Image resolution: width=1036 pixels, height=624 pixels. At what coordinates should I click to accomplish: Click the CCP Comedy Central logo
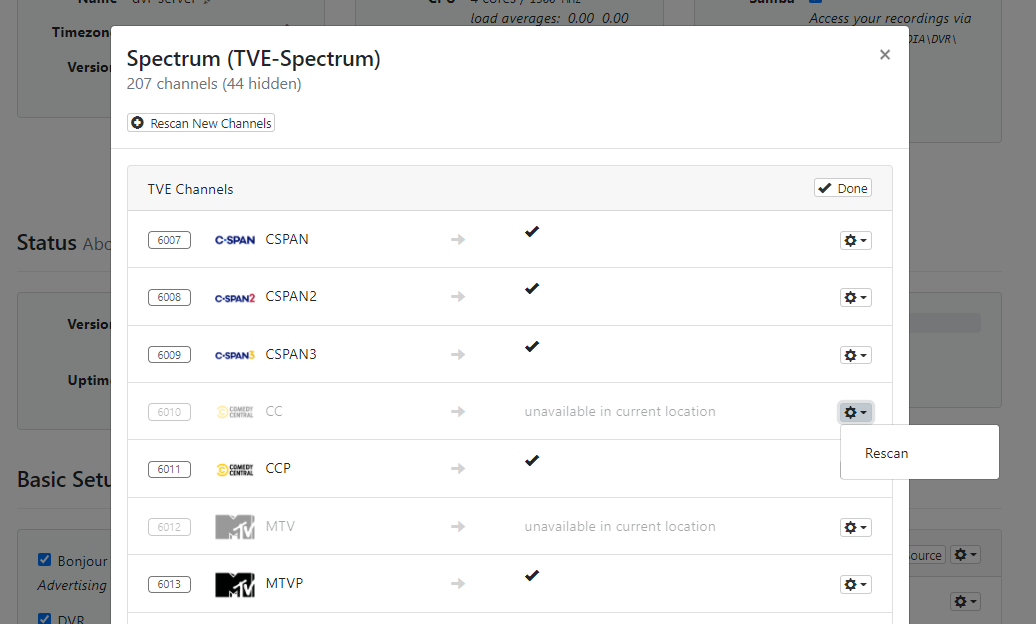[x=235, y=469]
